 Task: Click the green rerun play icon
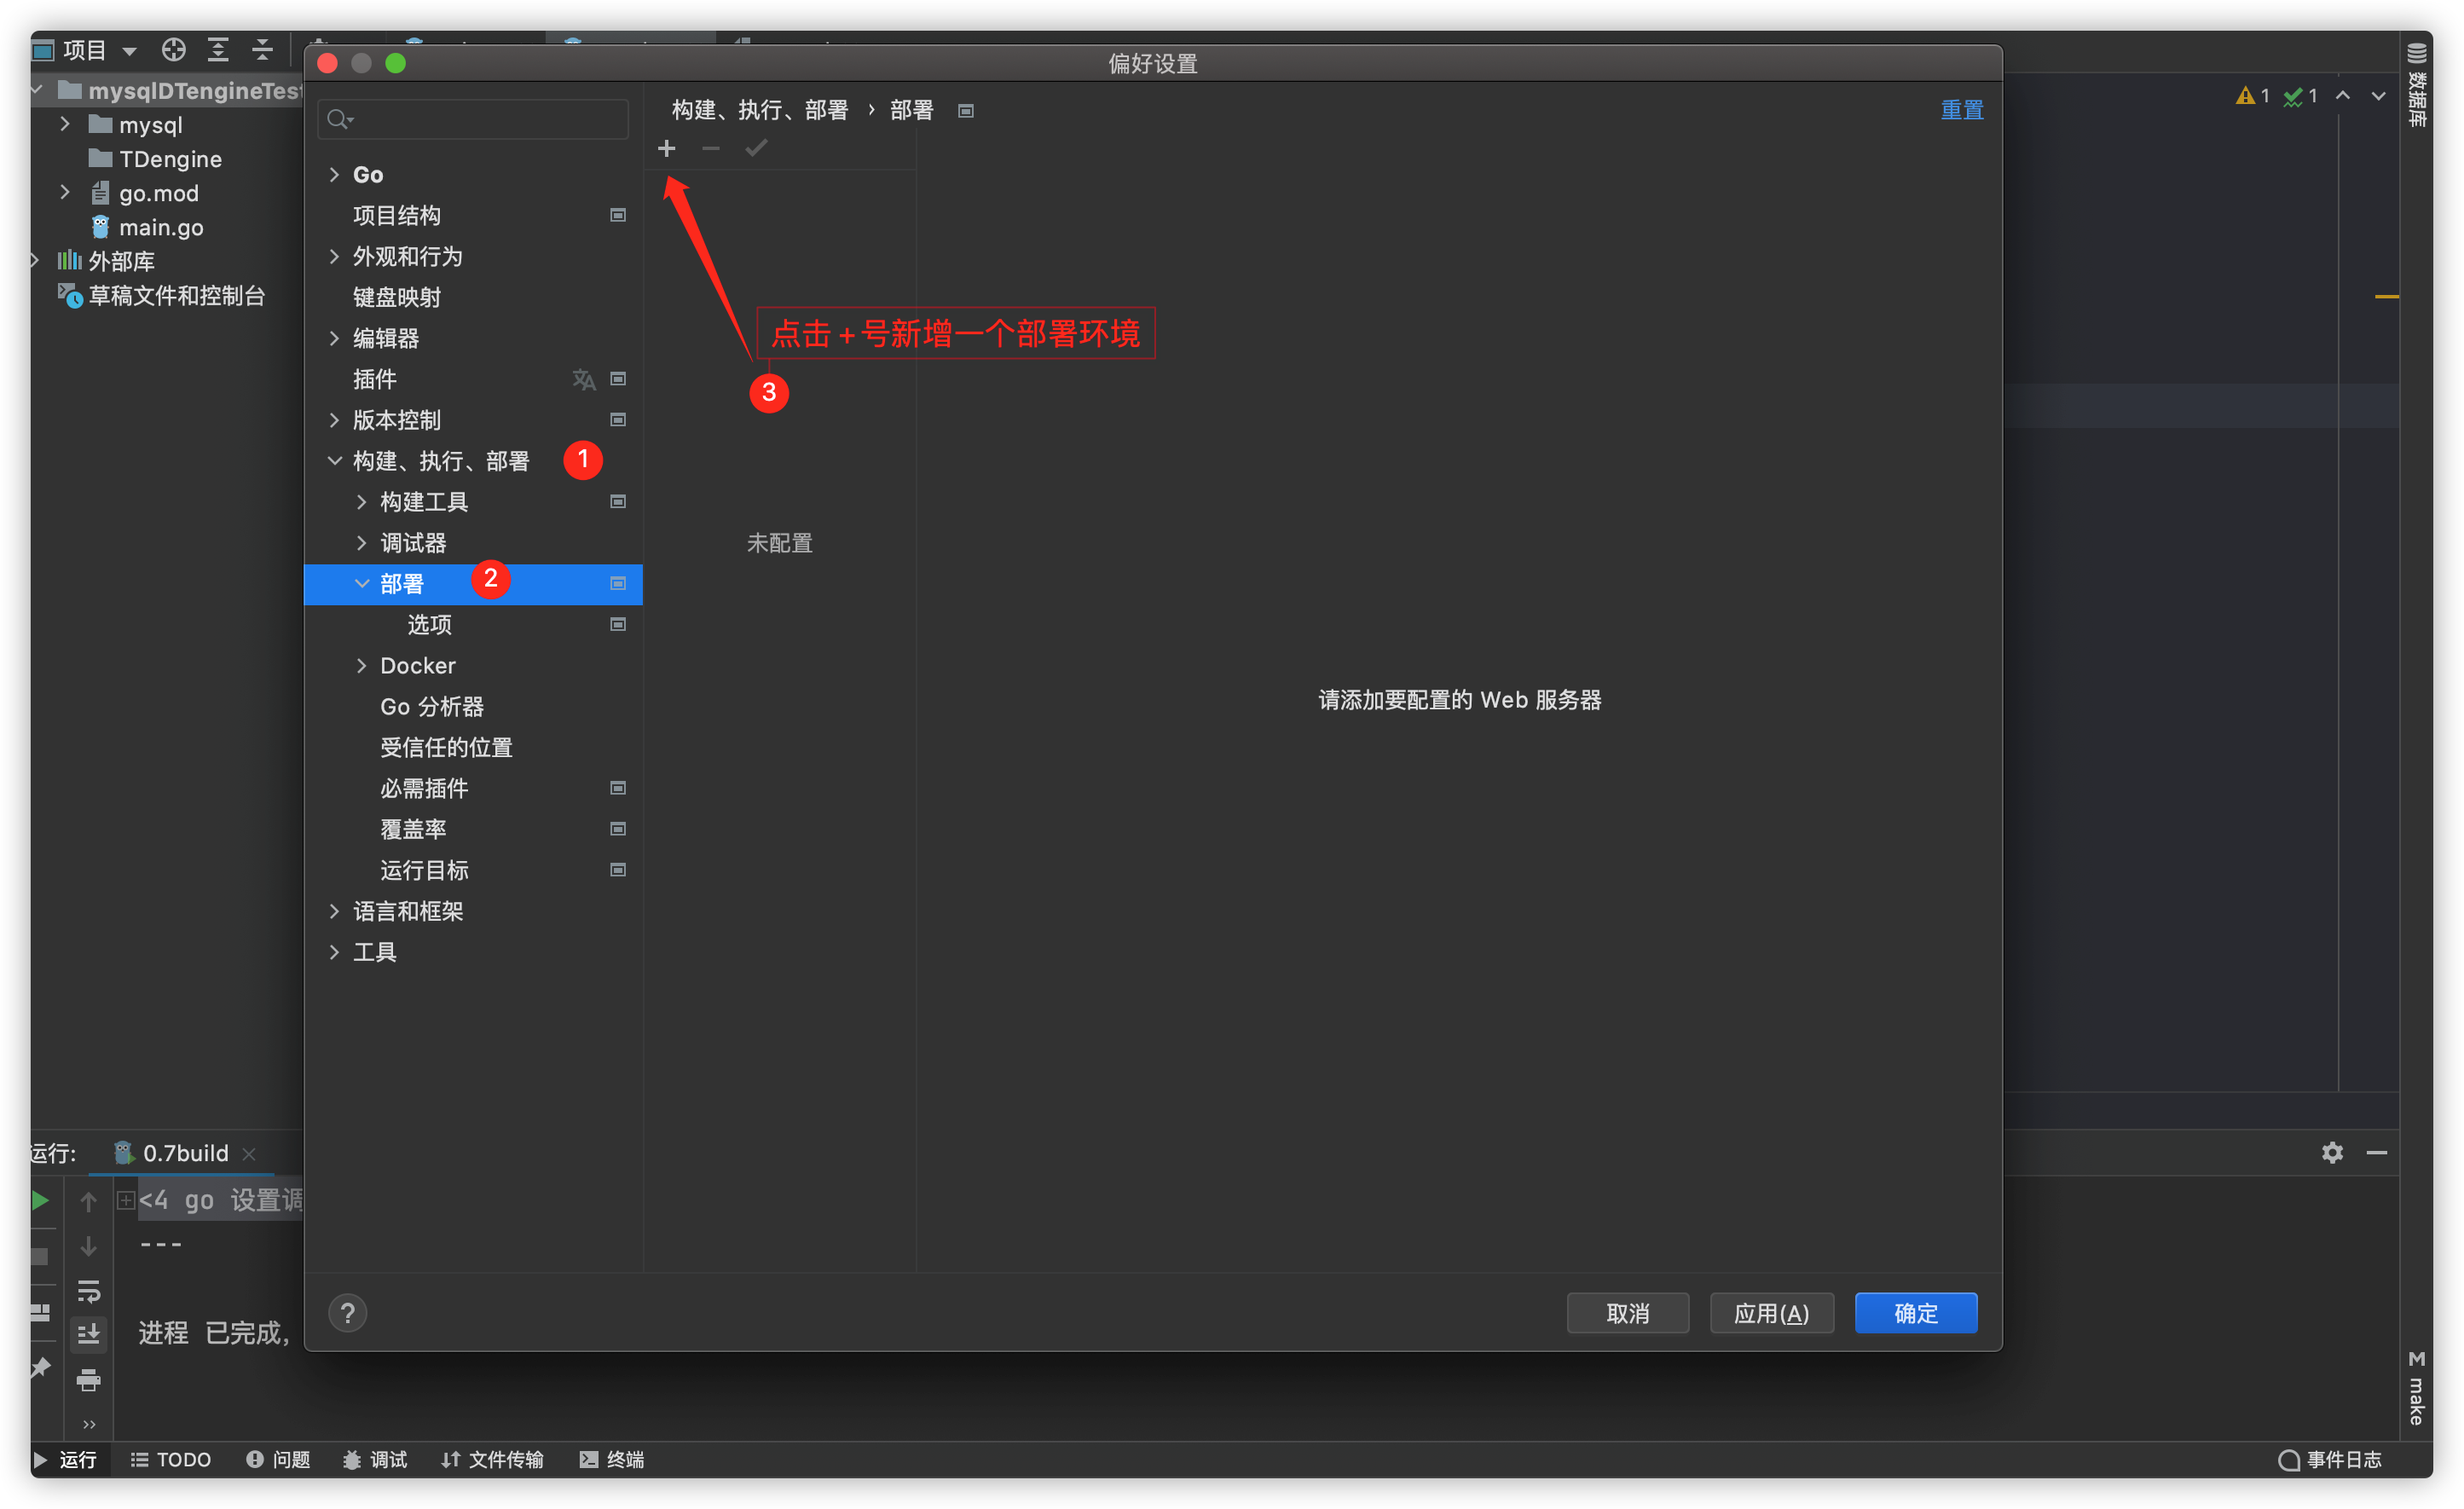(40, 1200)
